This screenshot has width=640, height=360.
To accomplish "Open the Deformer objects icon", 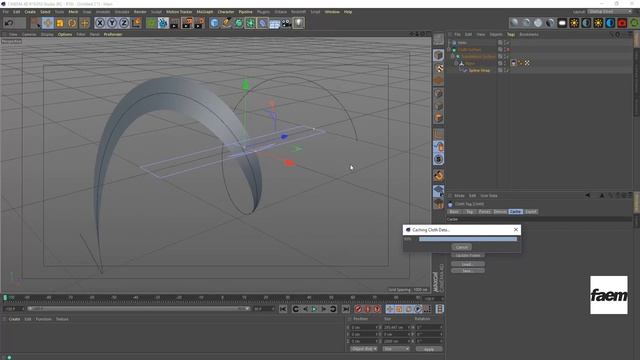I will point(262,23).
